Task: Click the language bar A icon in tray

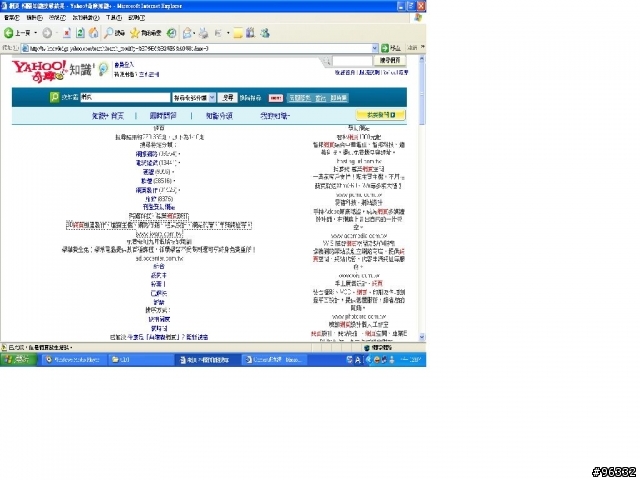Action: click(x=358, y=360)
